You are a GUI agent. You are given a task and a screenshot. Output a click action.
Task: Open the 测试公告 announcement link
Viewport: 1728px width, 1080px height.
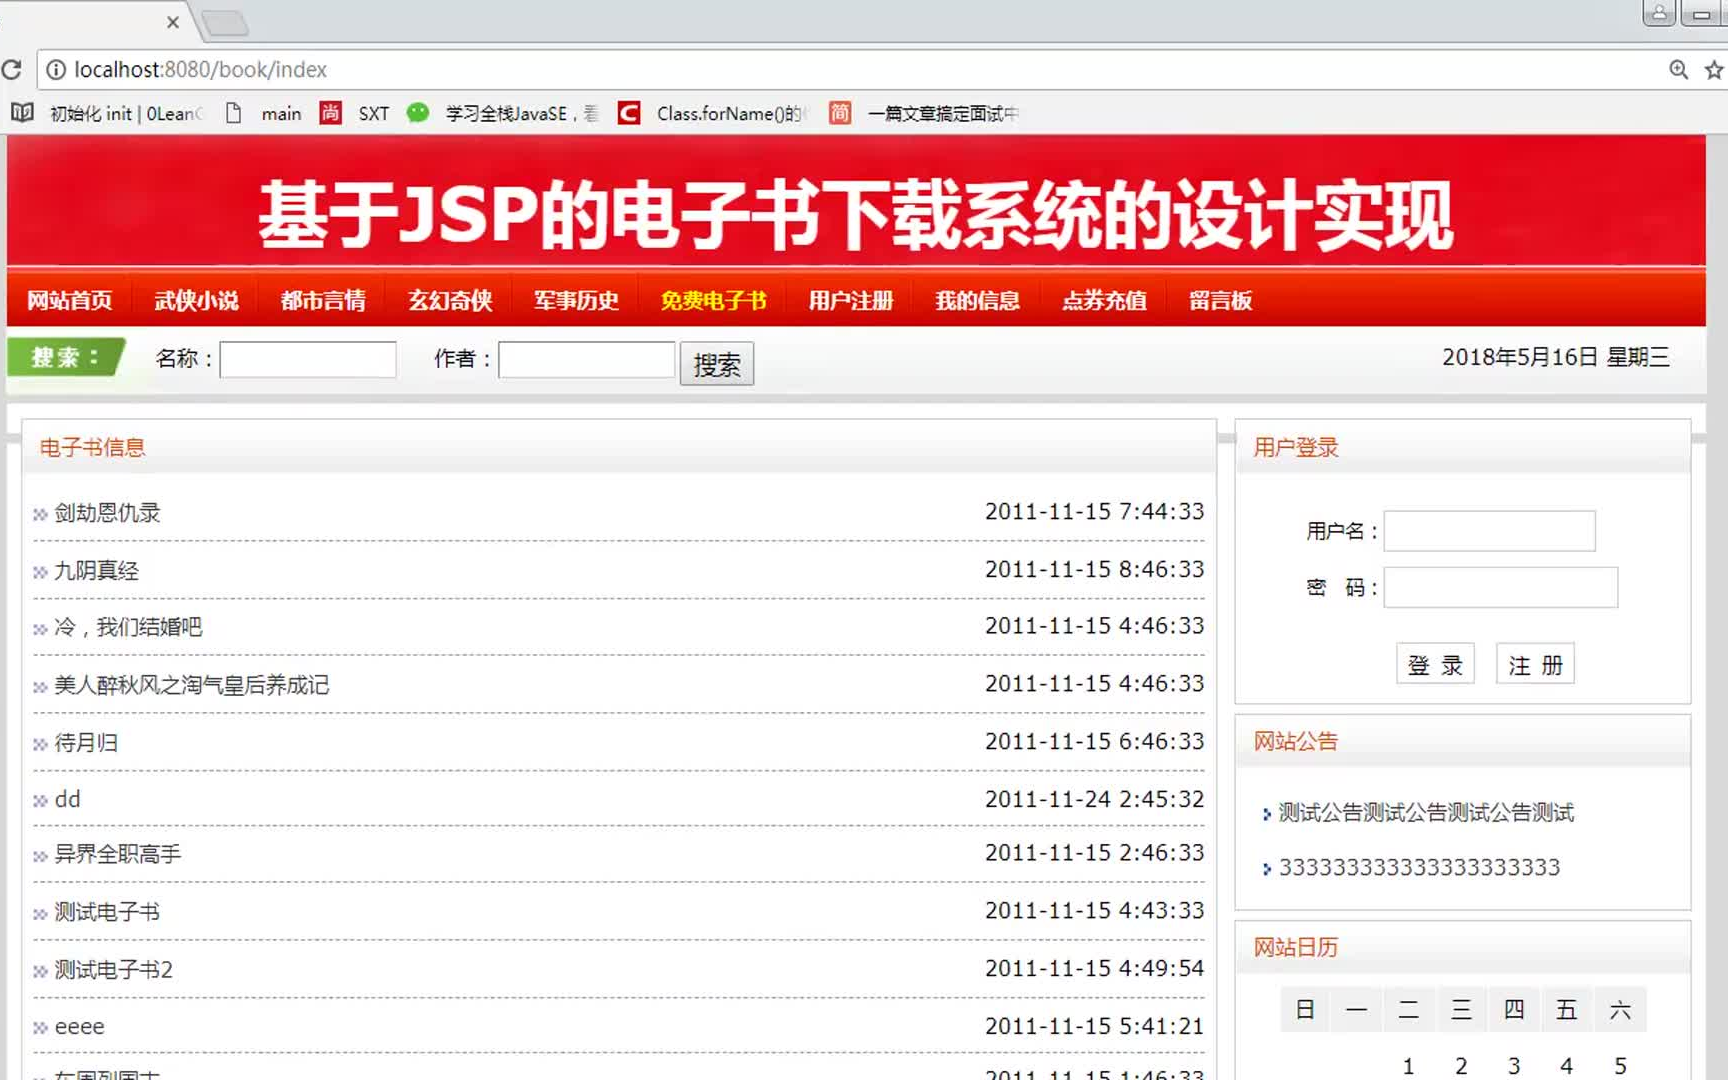(1427, 813)
